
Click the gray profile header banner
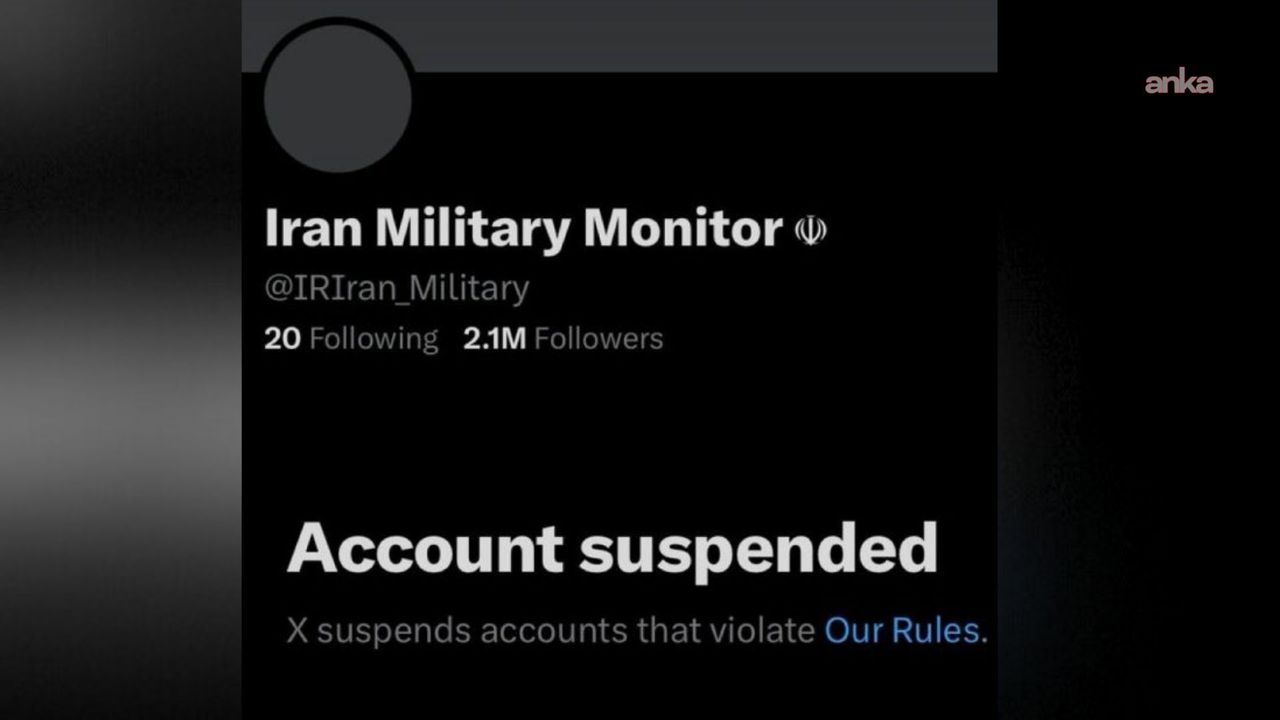point(700,35)
